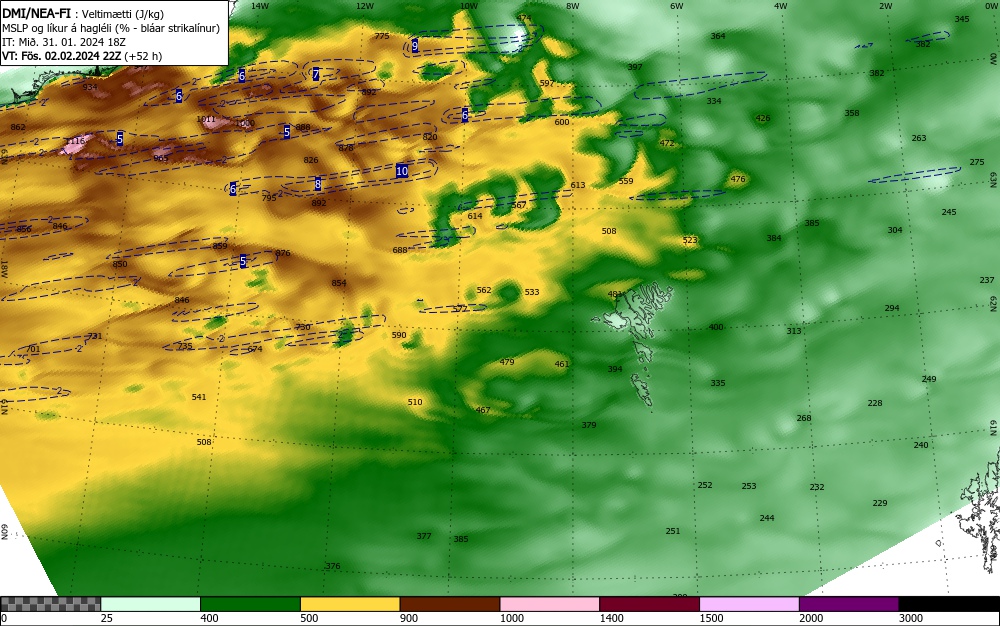Click the legend scale label 900
The height and width of the screenshot is (626, 1000).
[409, 618]
